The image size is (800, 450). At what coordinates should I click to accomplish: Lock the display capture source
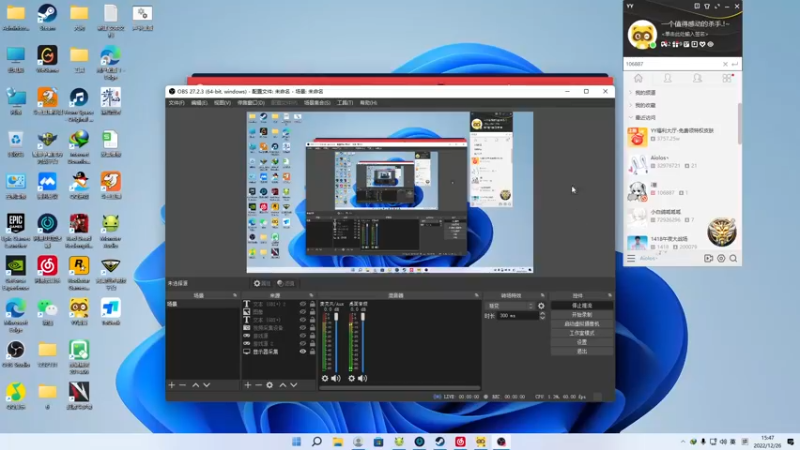tap(312, 352)
